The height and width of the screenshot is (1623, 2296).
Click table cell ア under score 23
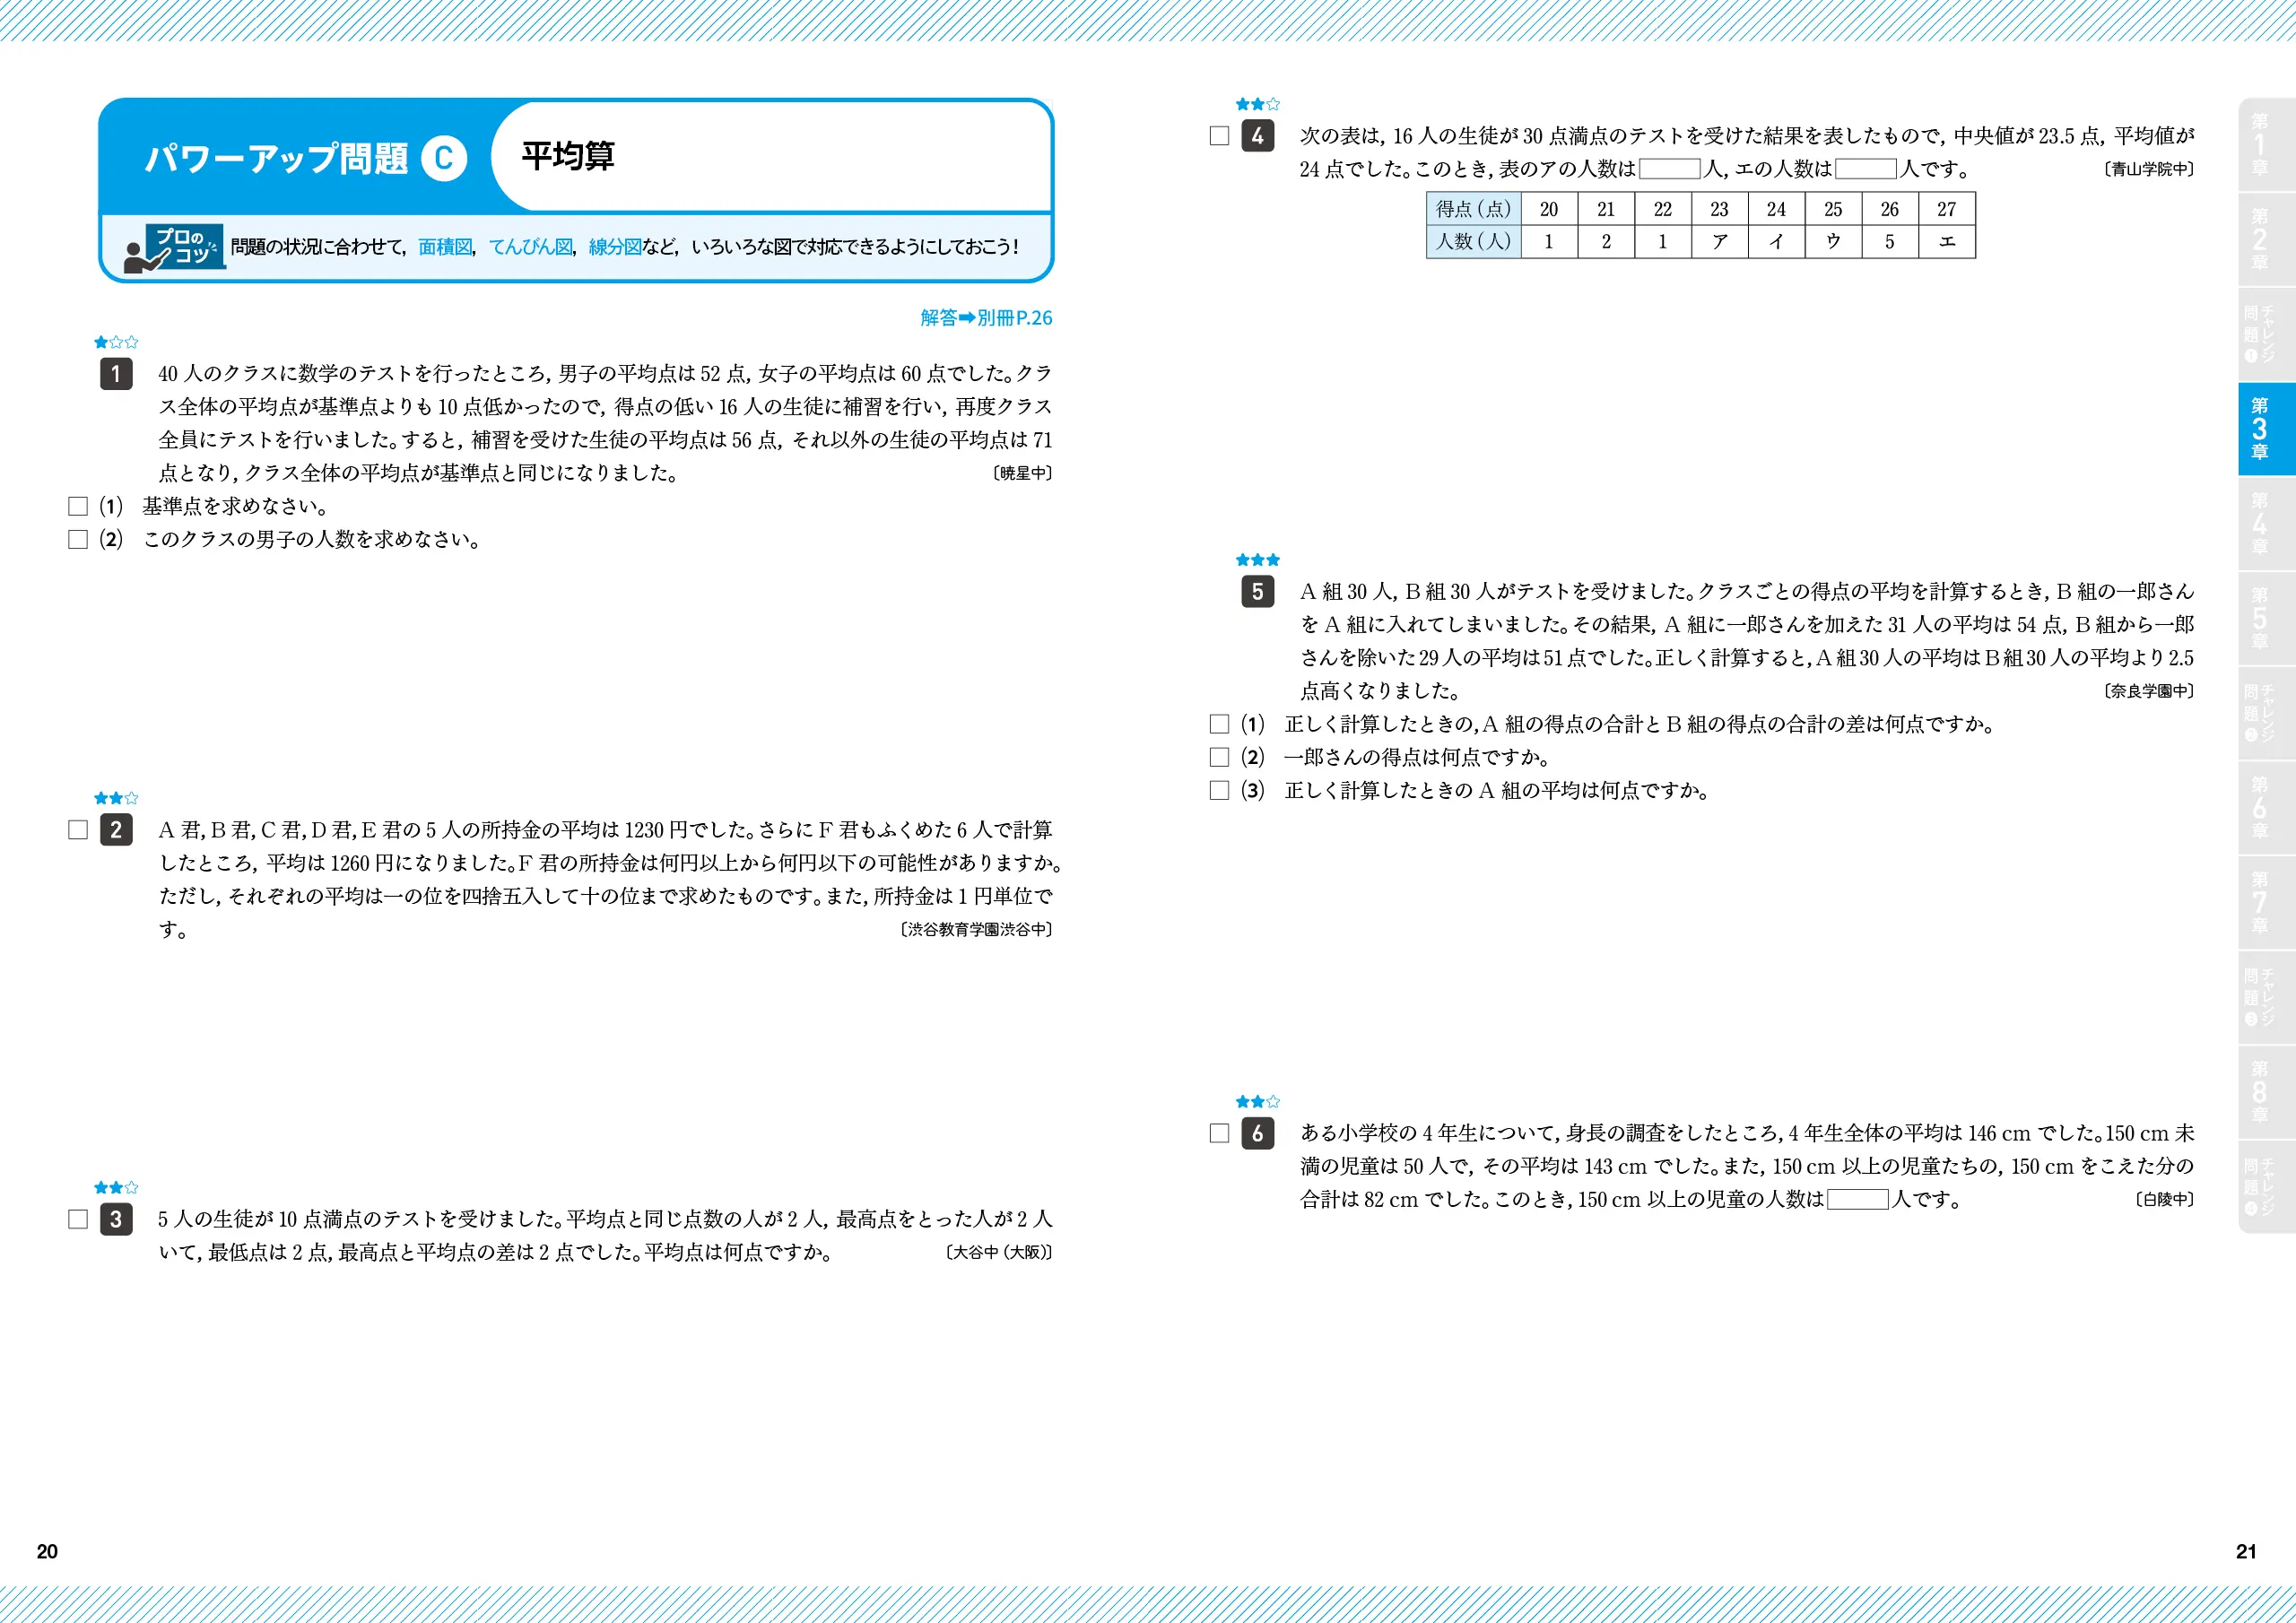1720,242
